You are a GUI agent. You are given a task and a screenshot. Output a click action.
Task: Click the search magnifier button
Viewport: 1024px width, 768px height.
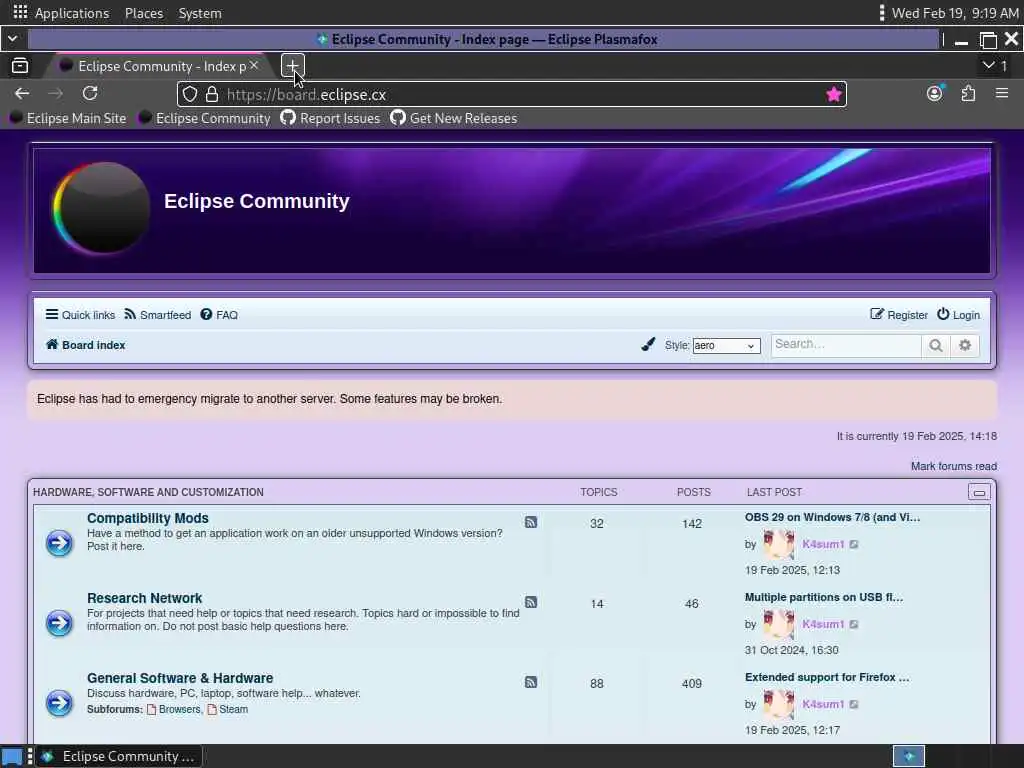coord(935,345)
